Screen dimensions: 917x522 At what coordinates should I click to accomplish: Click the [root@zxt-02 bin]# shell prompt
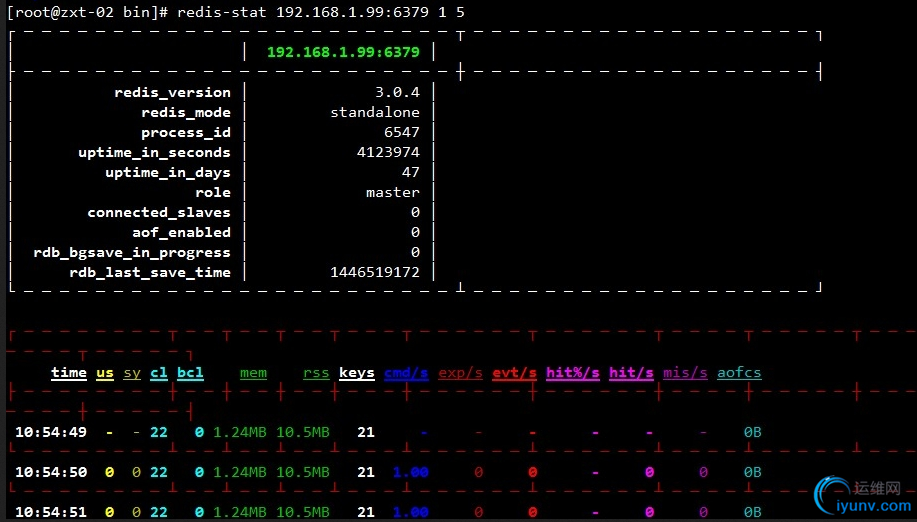[88, 12]
